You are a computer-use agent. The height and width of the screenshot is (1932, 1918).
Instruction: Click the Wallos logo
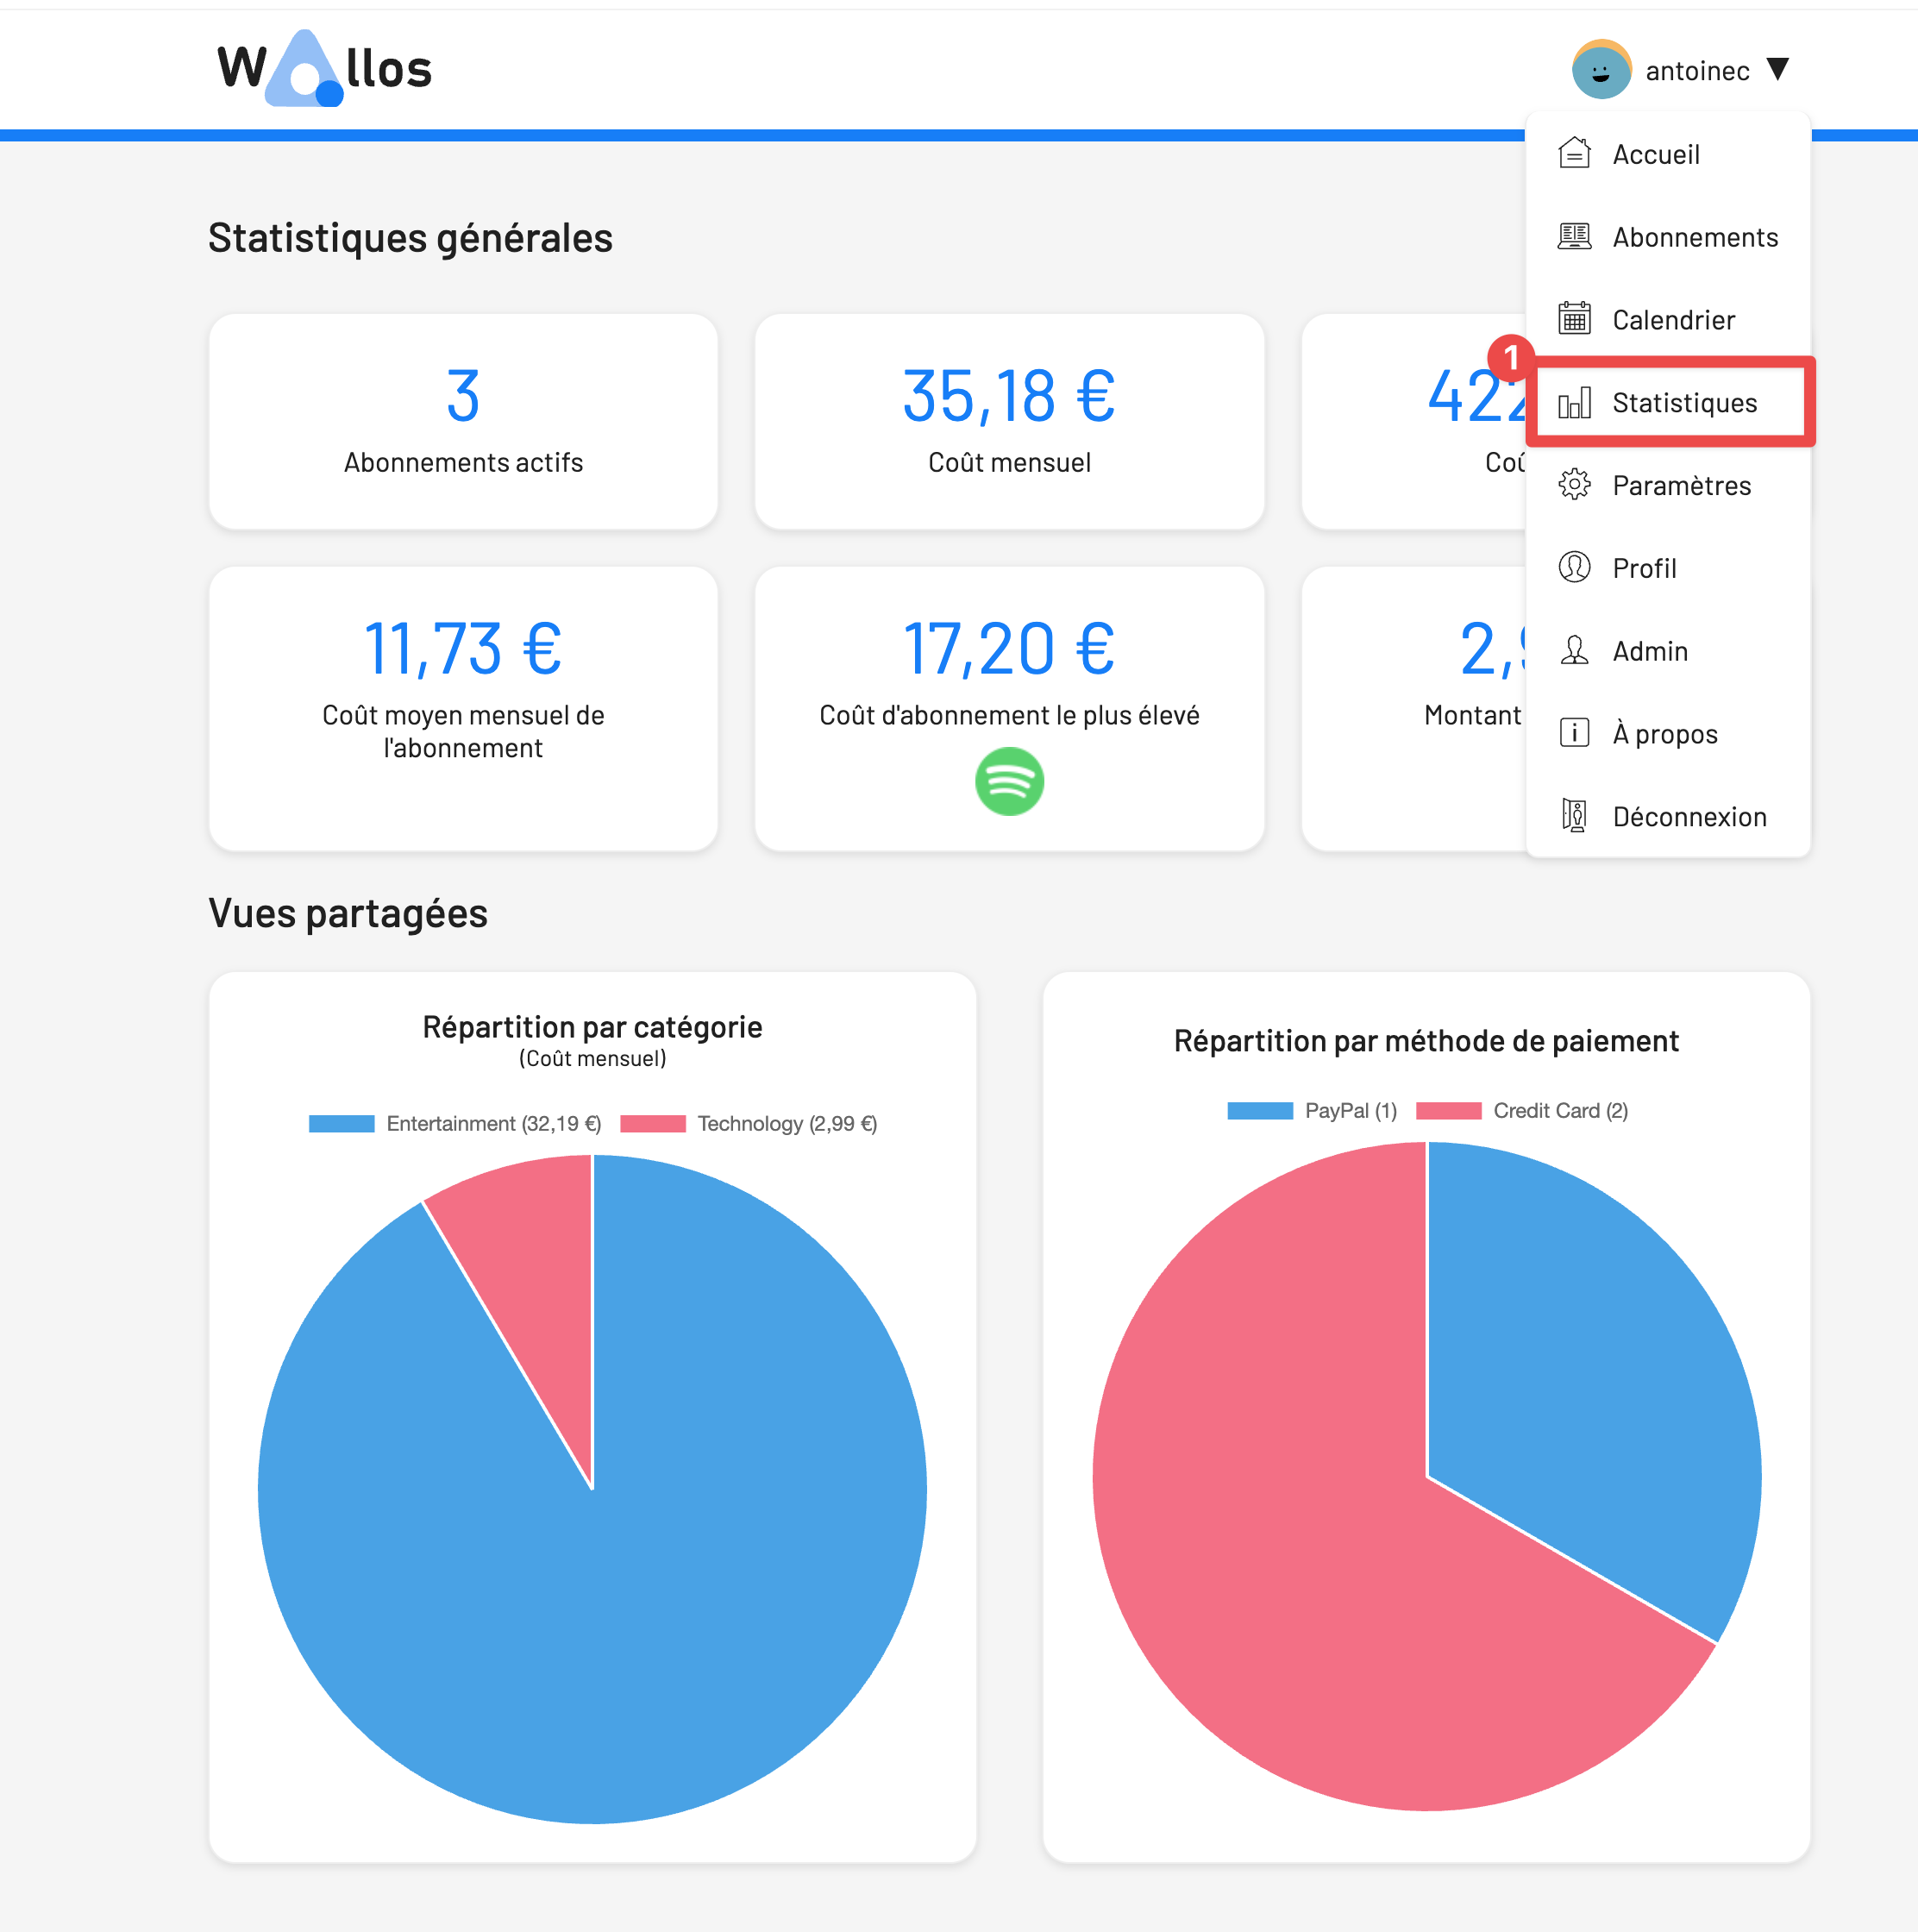pos(324,69)
